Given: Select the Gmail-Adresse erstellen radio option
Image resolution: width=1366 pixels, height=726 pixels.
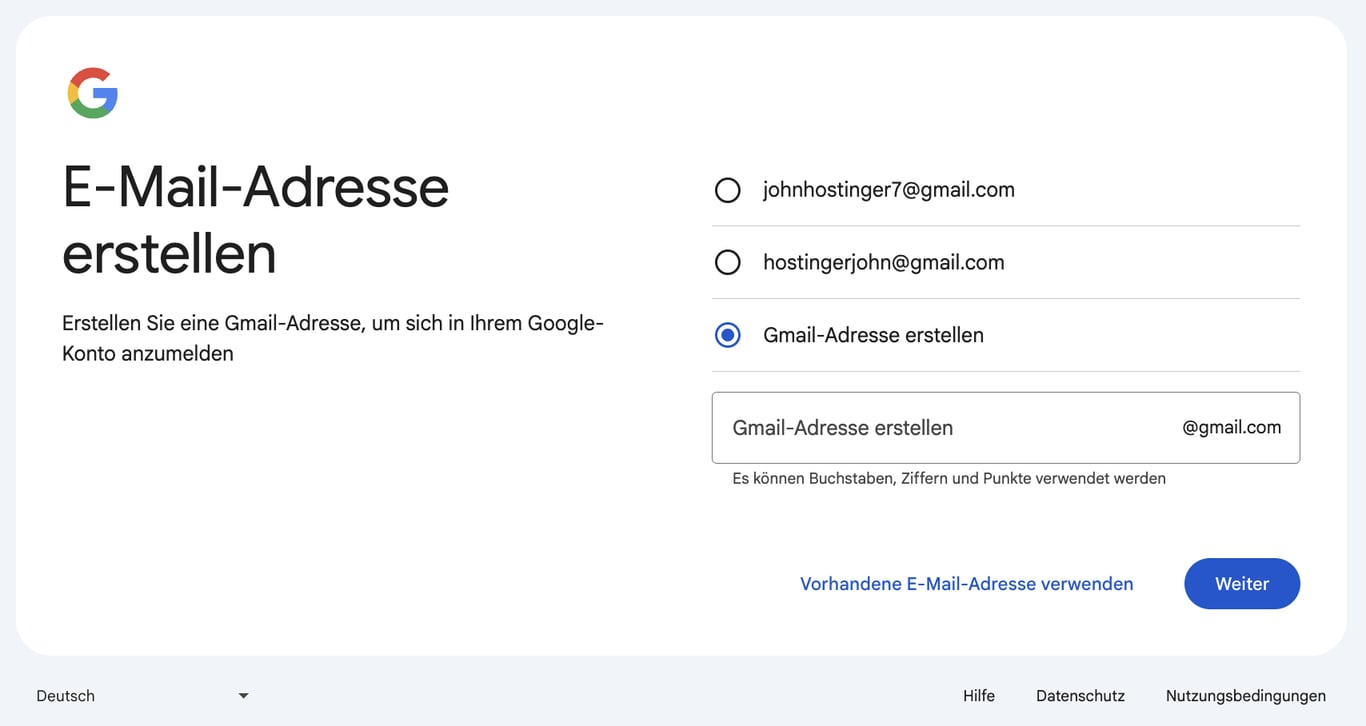Looking at the screenshot, I should 727,335.
